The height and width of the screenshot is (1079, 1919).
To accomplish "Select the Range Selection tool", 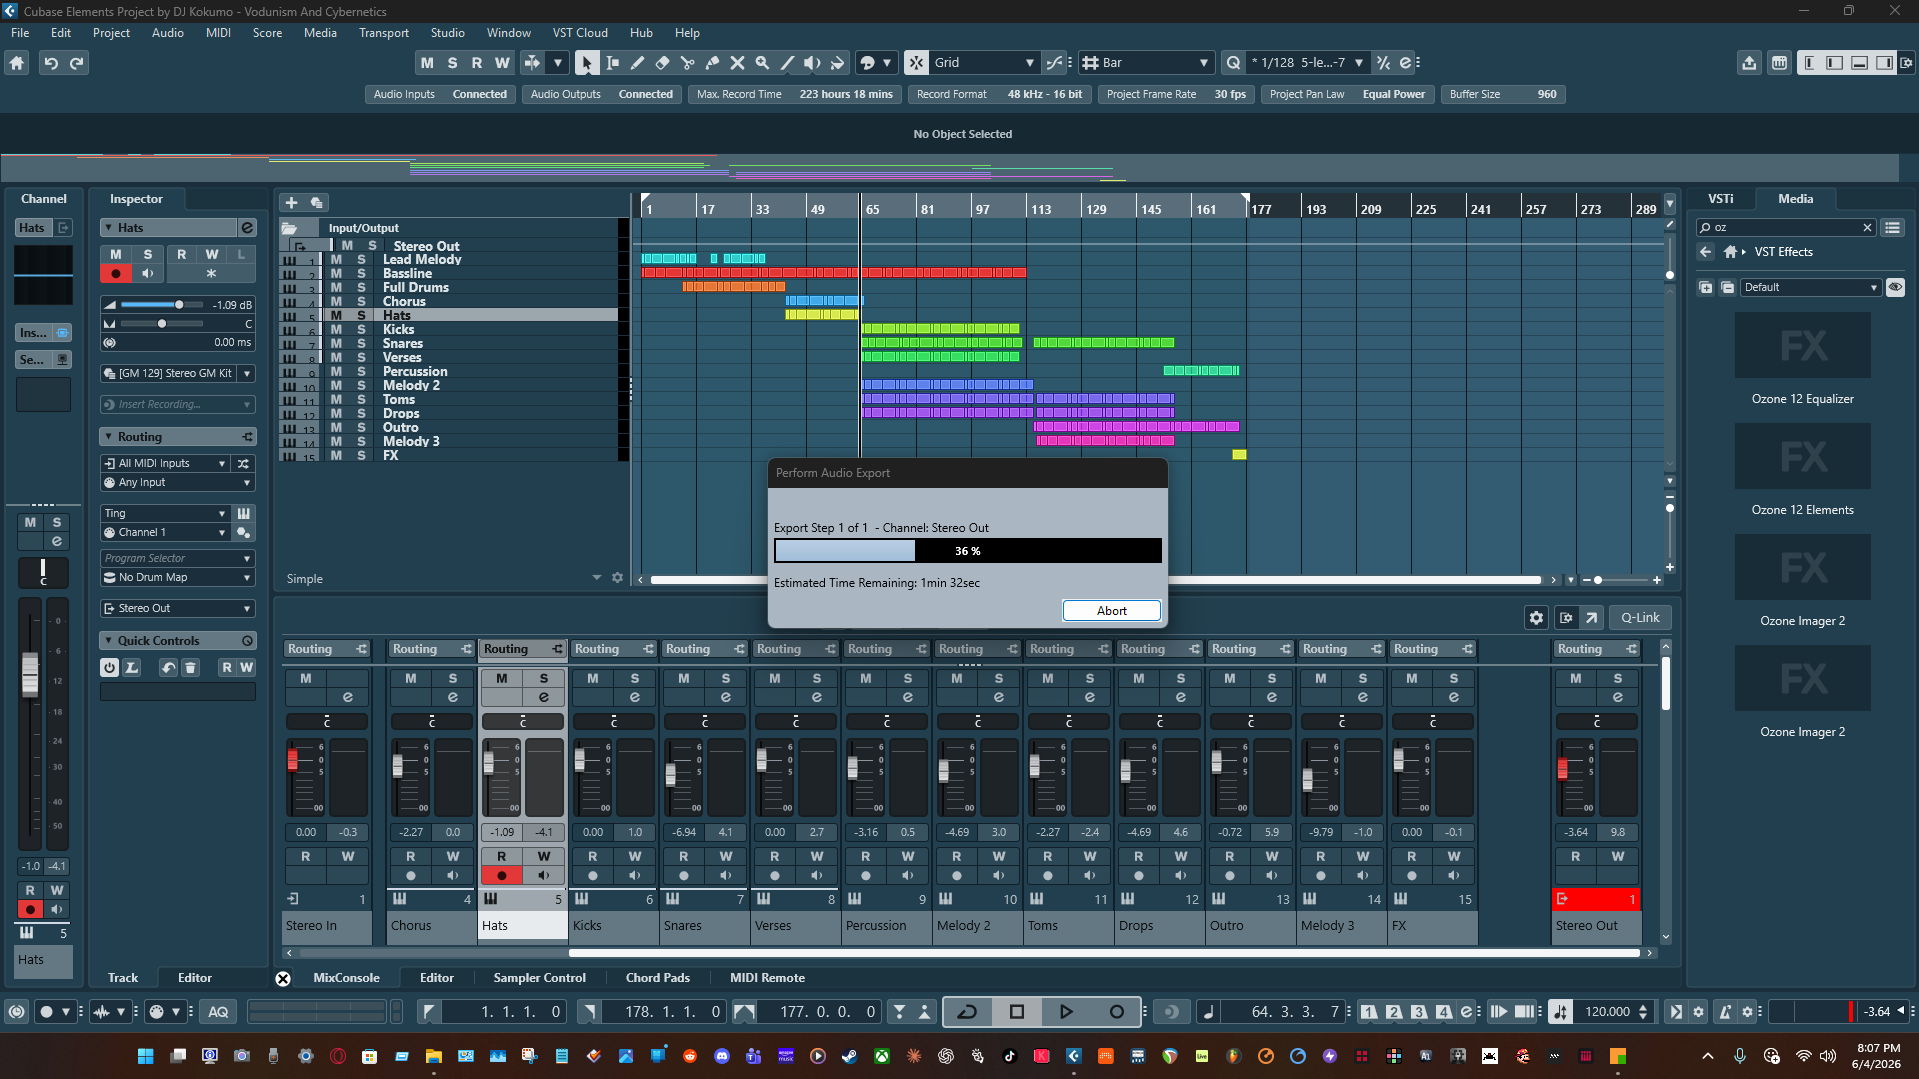I will click(612, 63).
